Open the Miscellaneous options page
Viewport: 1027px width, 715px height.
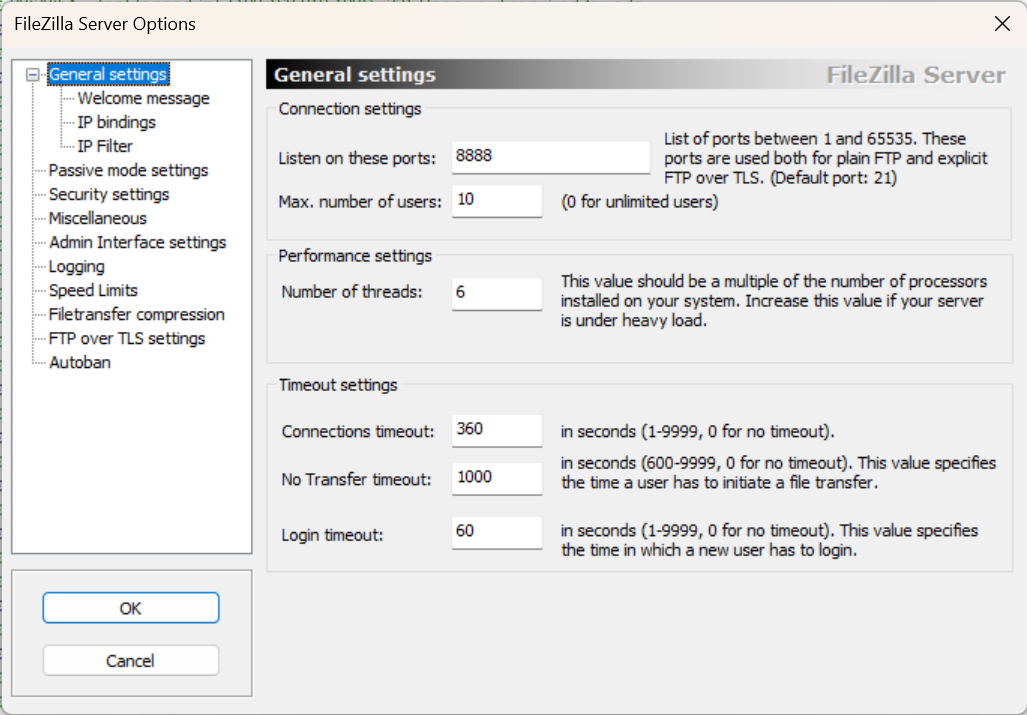[98, 219]
